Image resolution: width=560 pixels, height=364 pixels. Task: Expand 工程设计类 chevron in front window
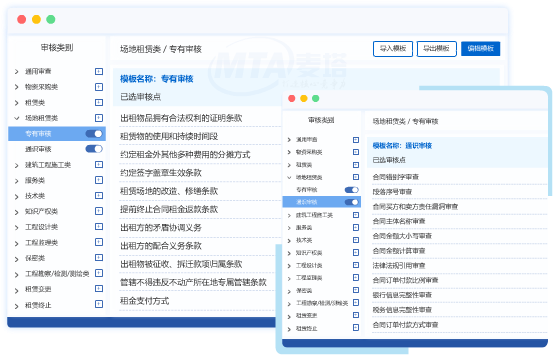tap(289, 266)
